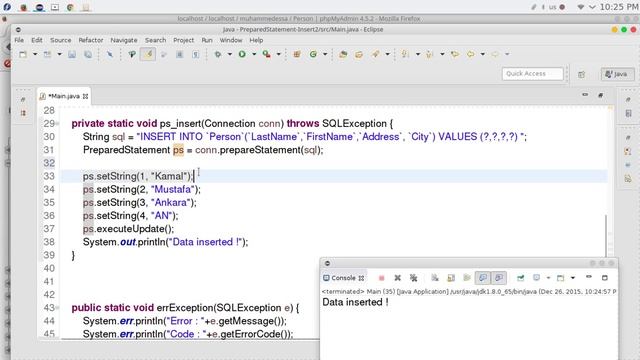The height and width of the screenshot is (360, 640).
Task: Click the Open Type toolbar icon
Action: point(343,54)
